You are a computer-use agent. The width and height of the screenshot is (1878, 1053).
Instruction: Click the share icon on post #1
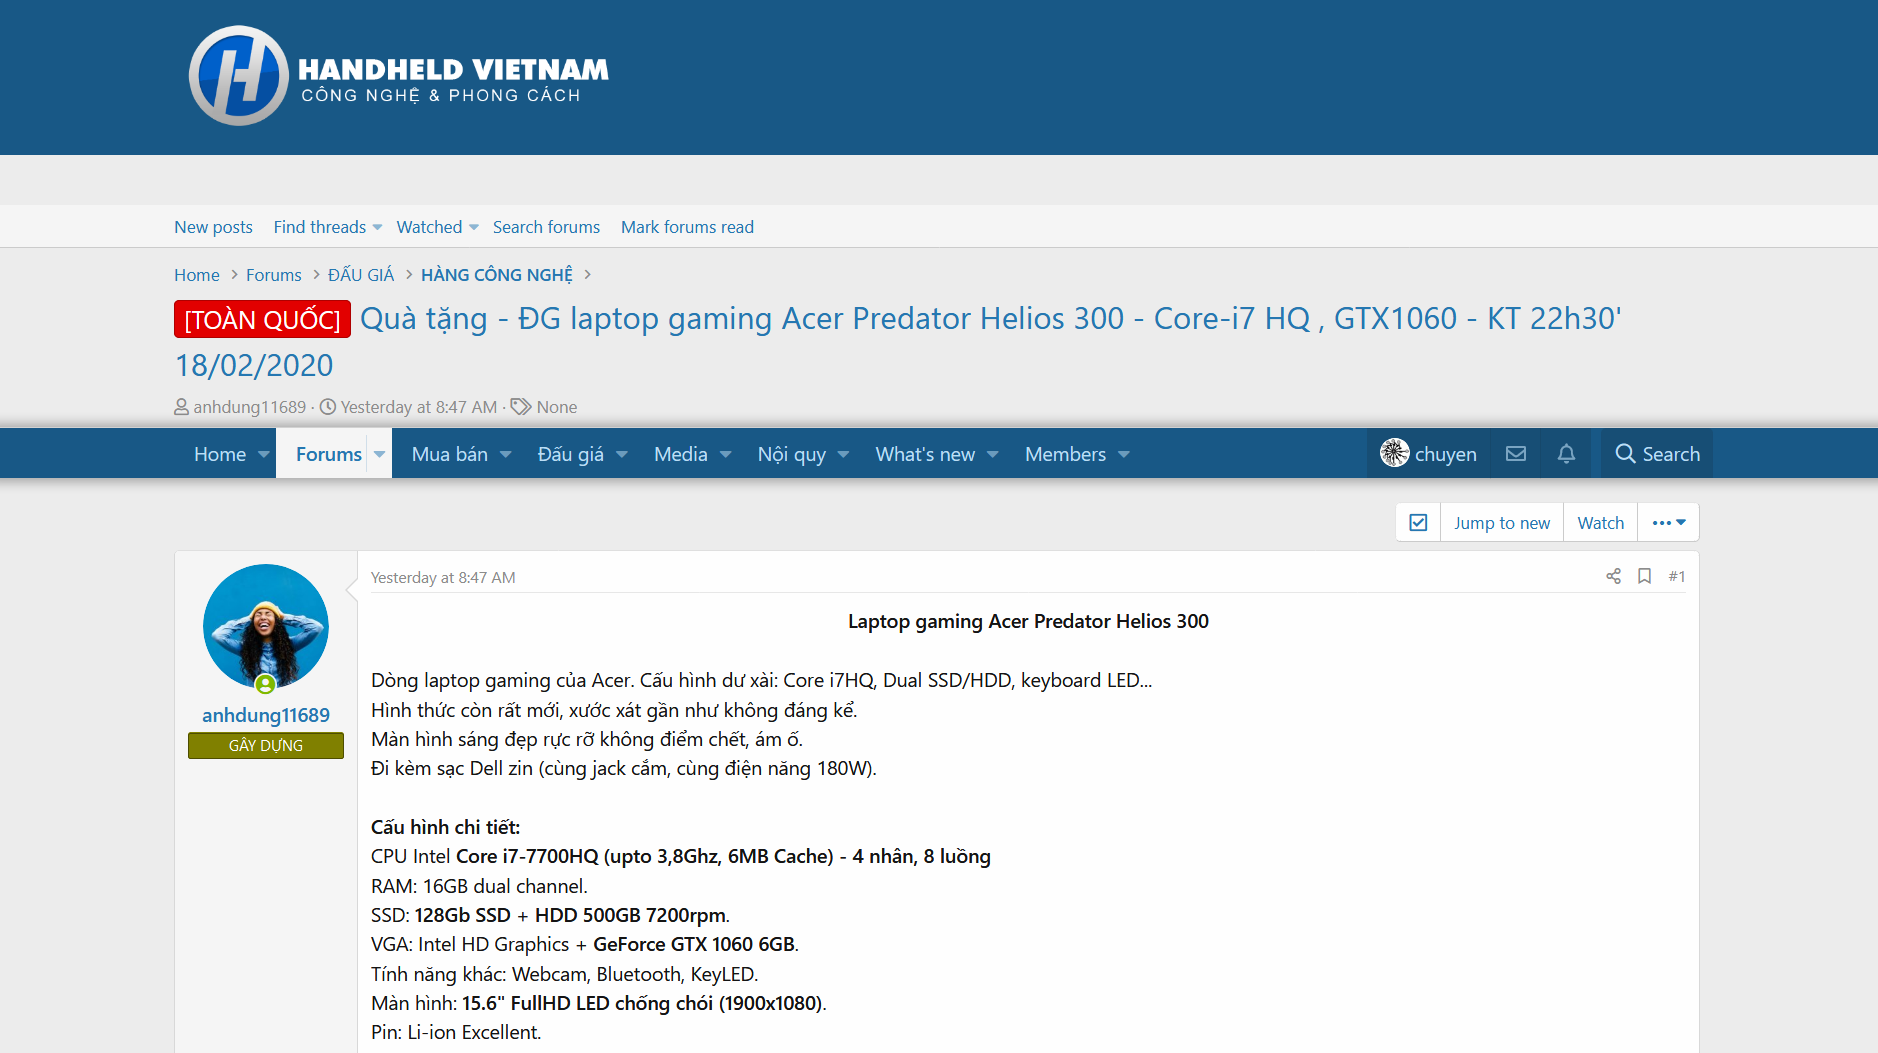[1613, 576]
